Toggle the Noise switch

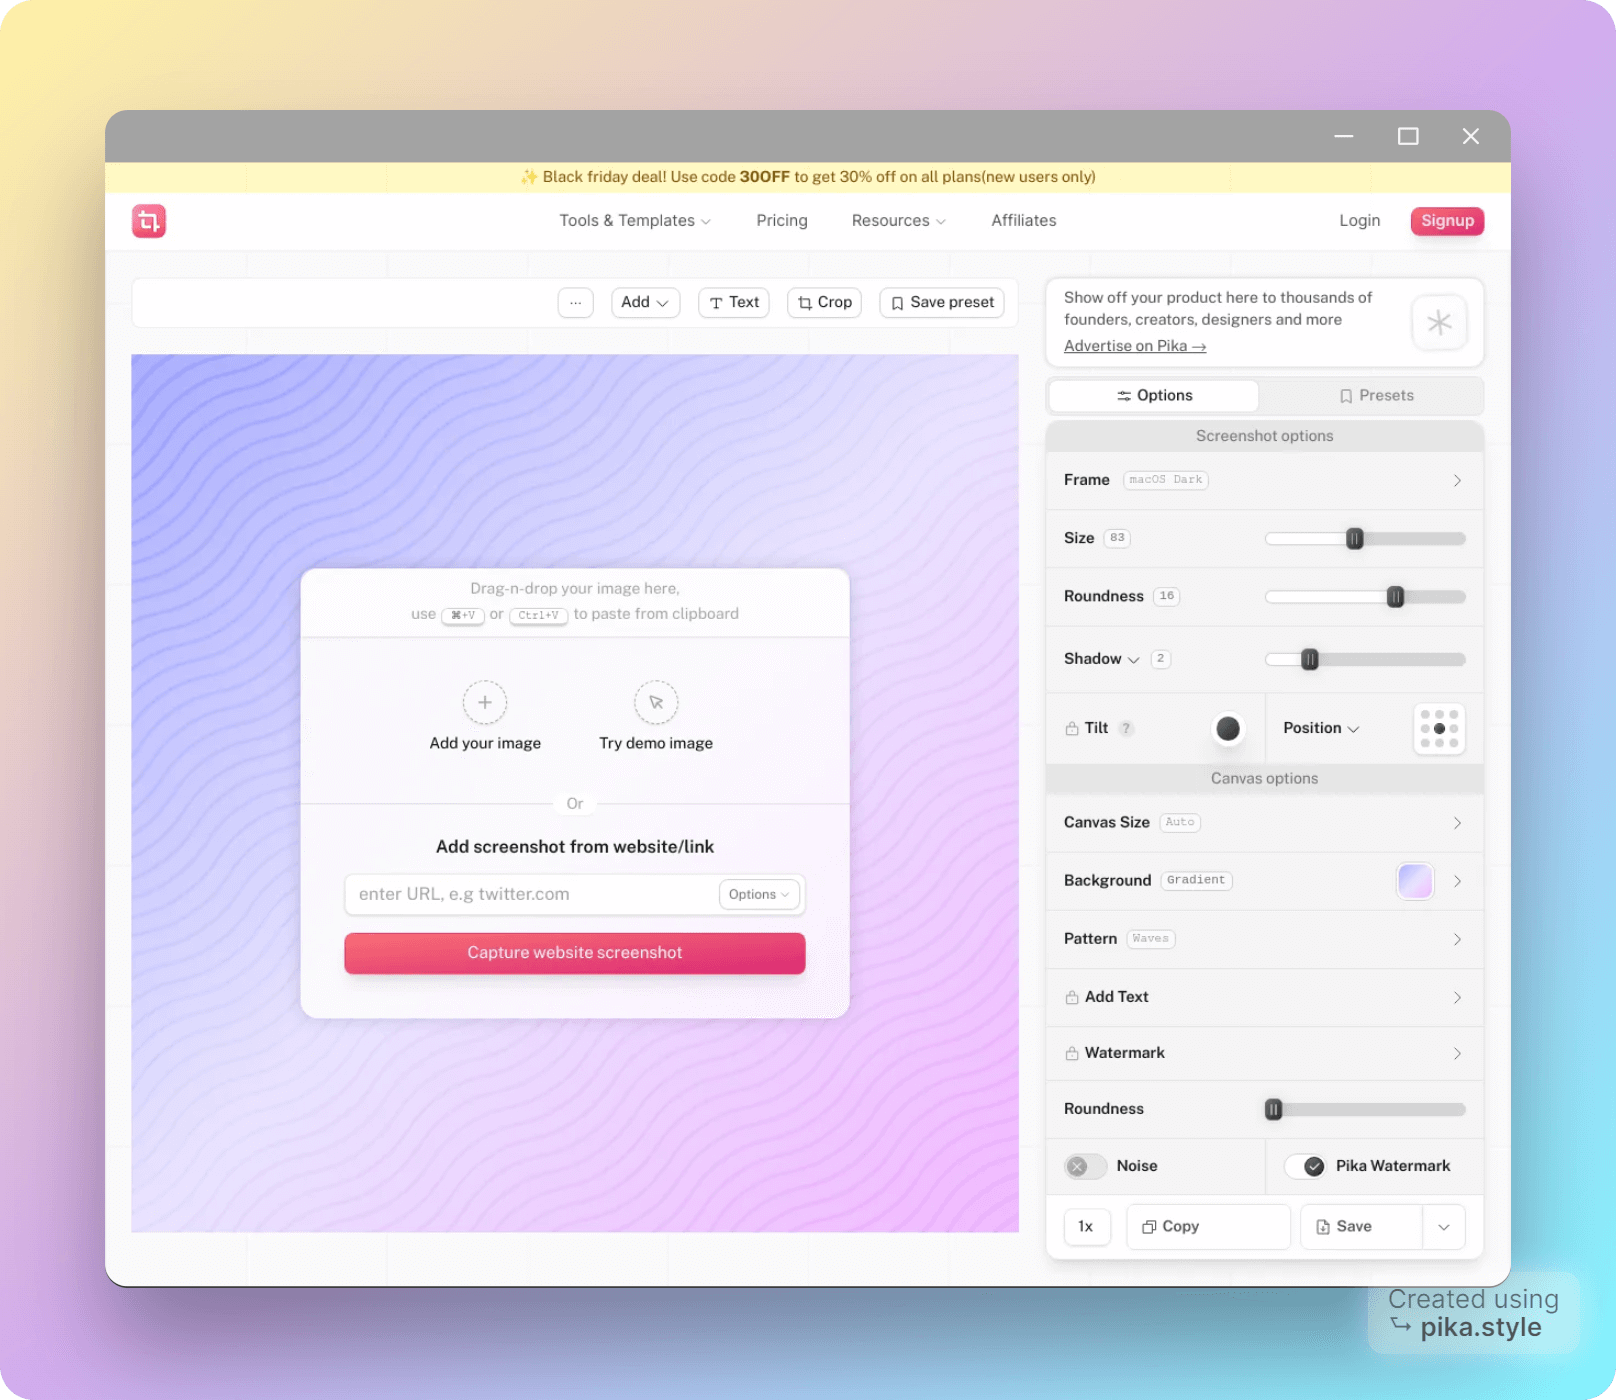click(x=1086, y=1166)
